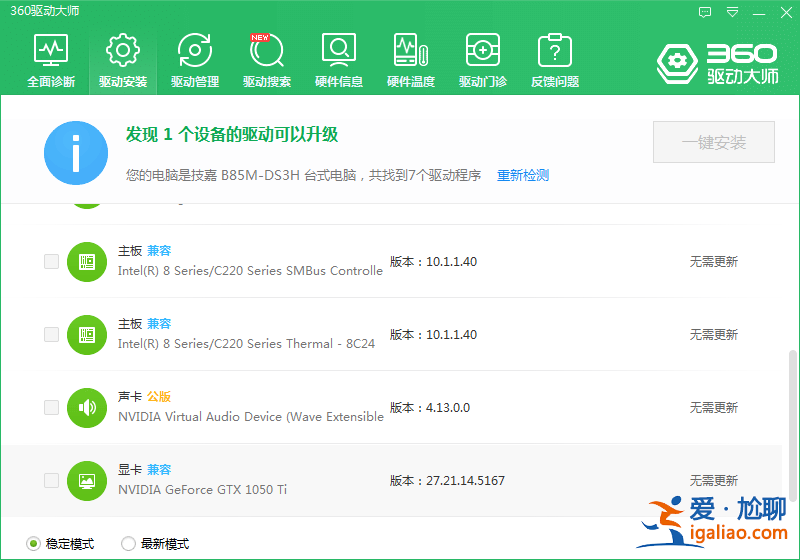Screen dimensions: 800x560
Task: Switch to 驱动安装 driver install tab
Action: point(123,61)
